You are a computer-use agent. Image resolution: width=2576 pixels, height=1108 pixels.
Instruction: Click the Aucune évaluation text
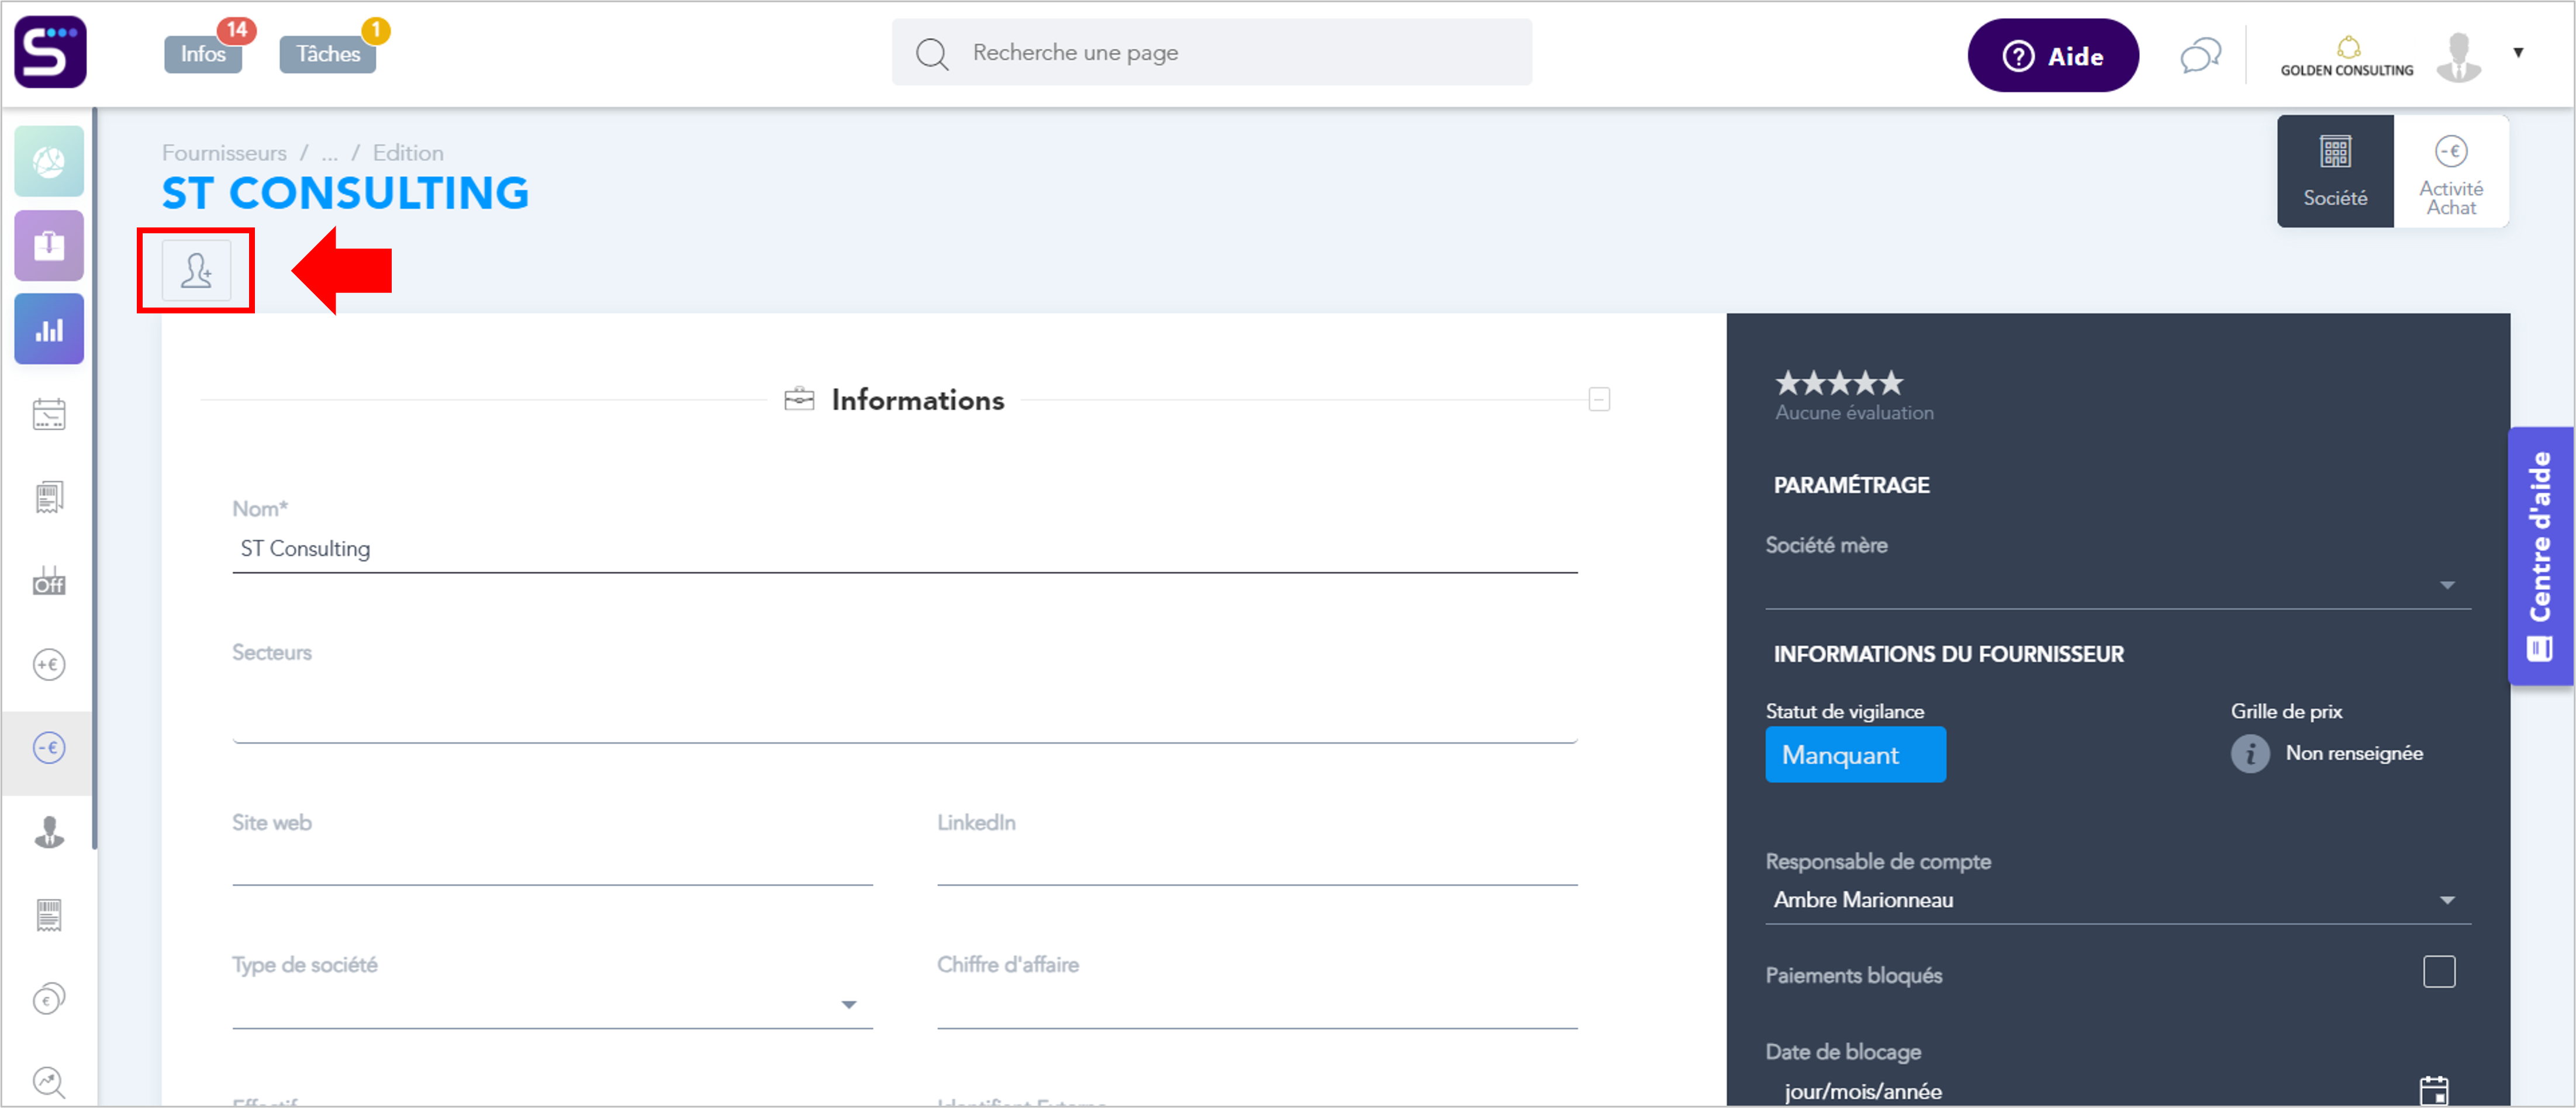tap(1854, 413)
